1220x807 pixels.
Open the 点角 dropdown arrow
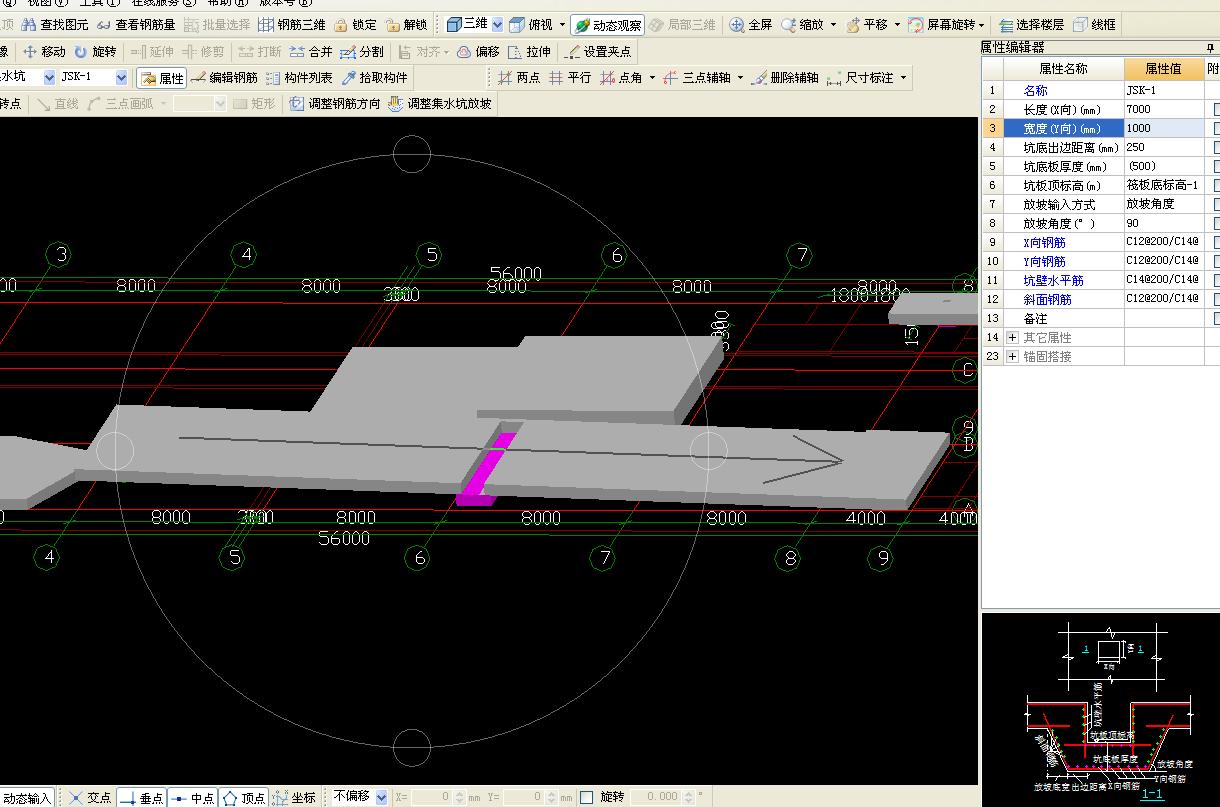(x=653, y=77)
